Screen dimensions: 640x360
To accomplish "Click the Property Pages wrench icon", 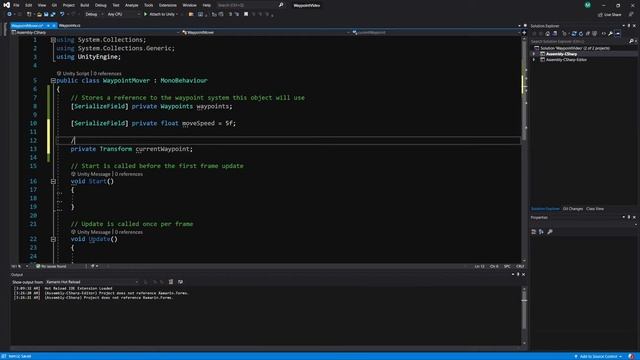I will pyautogui.click(x=550, y=232).
